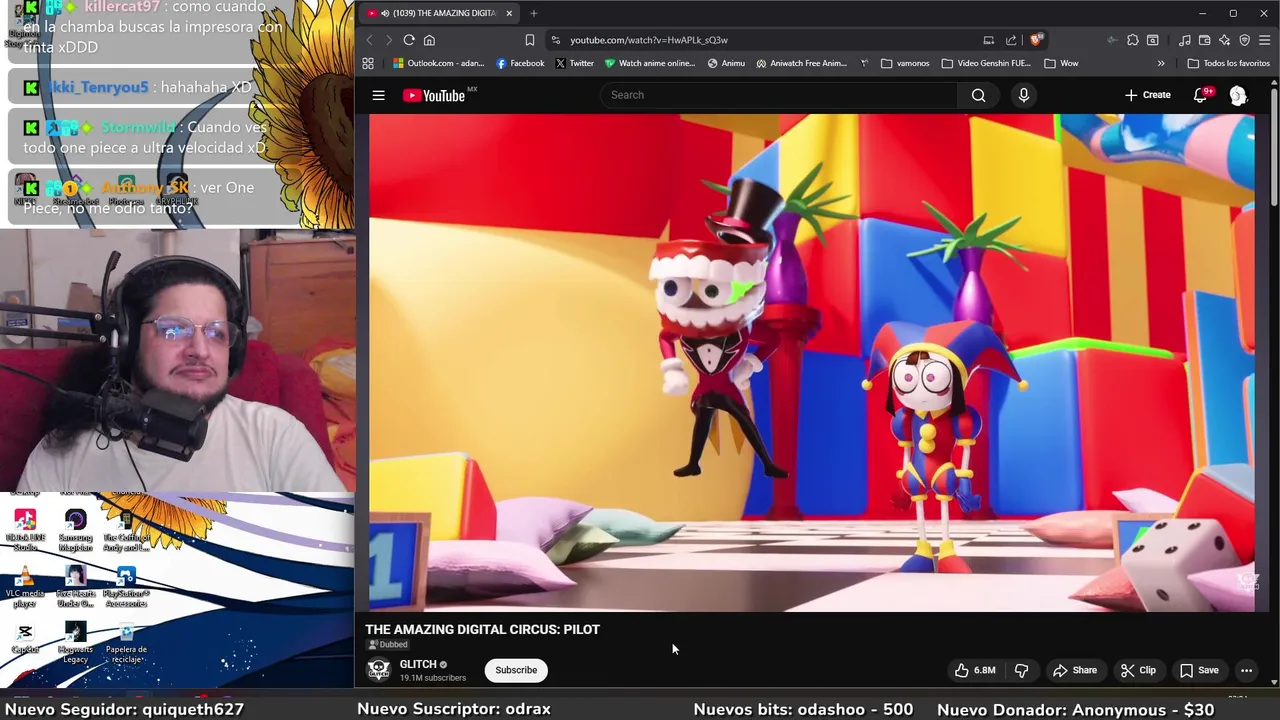Reload the page in the browser
The image size is (1280, 720).
coord(409,40)
